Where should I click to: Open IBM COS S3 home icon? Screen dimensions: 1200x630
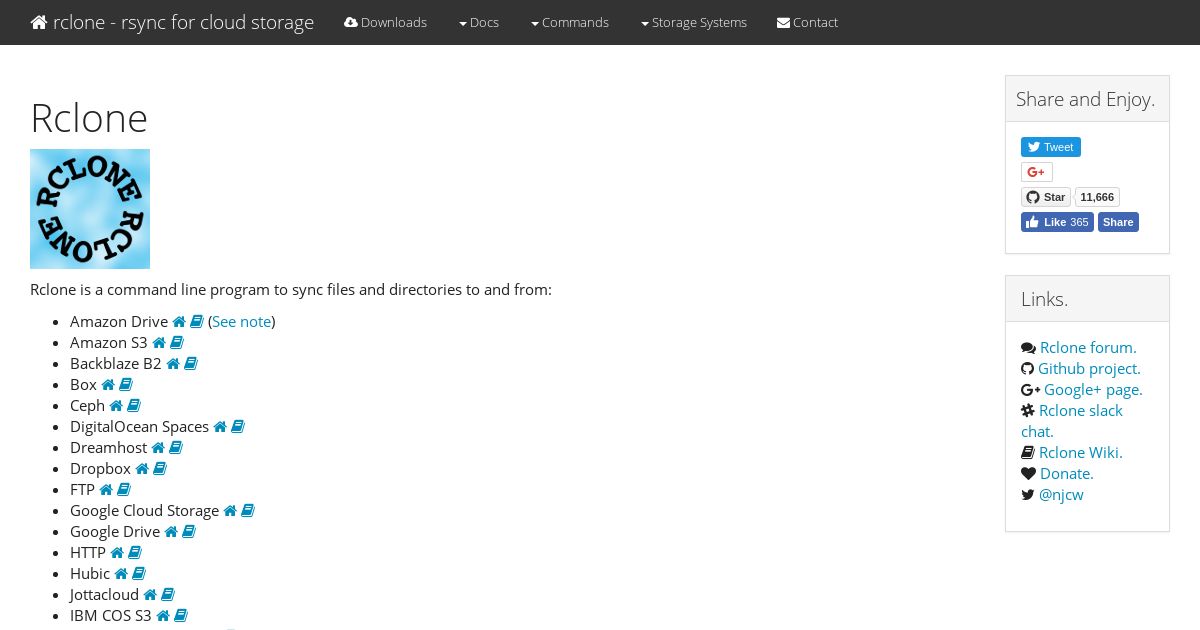pos(163,616)
